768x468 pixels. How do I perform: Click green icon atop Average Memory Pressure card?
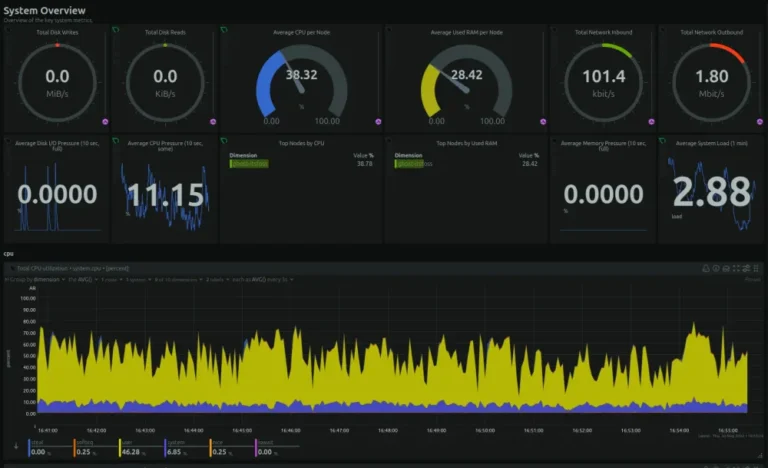553,141
